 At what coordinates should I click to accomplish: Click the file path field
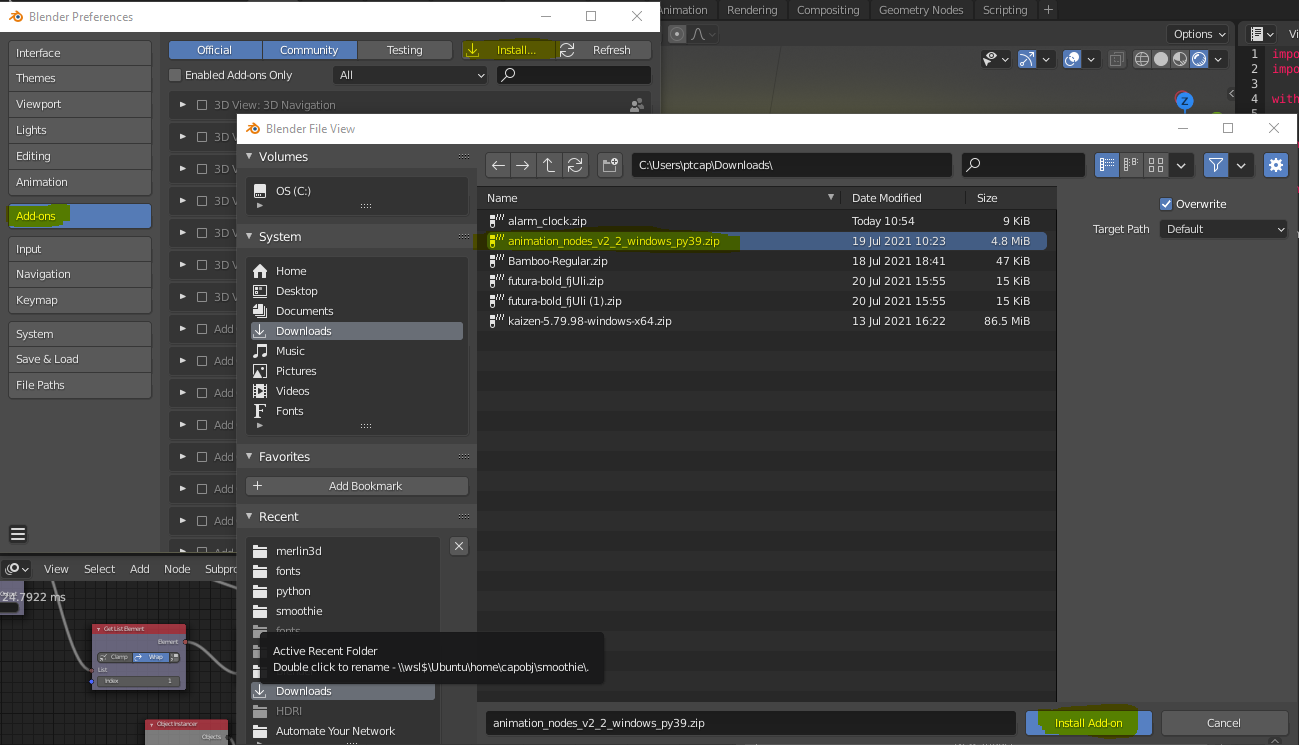pos(792,165)
